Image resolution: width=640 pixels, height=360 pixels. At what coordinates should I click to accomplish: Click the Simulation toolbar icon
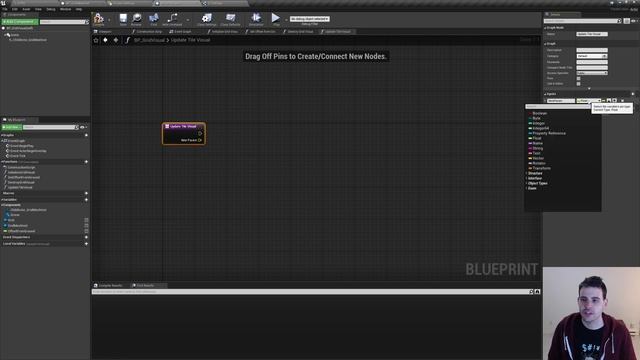(x=256, y=19)
